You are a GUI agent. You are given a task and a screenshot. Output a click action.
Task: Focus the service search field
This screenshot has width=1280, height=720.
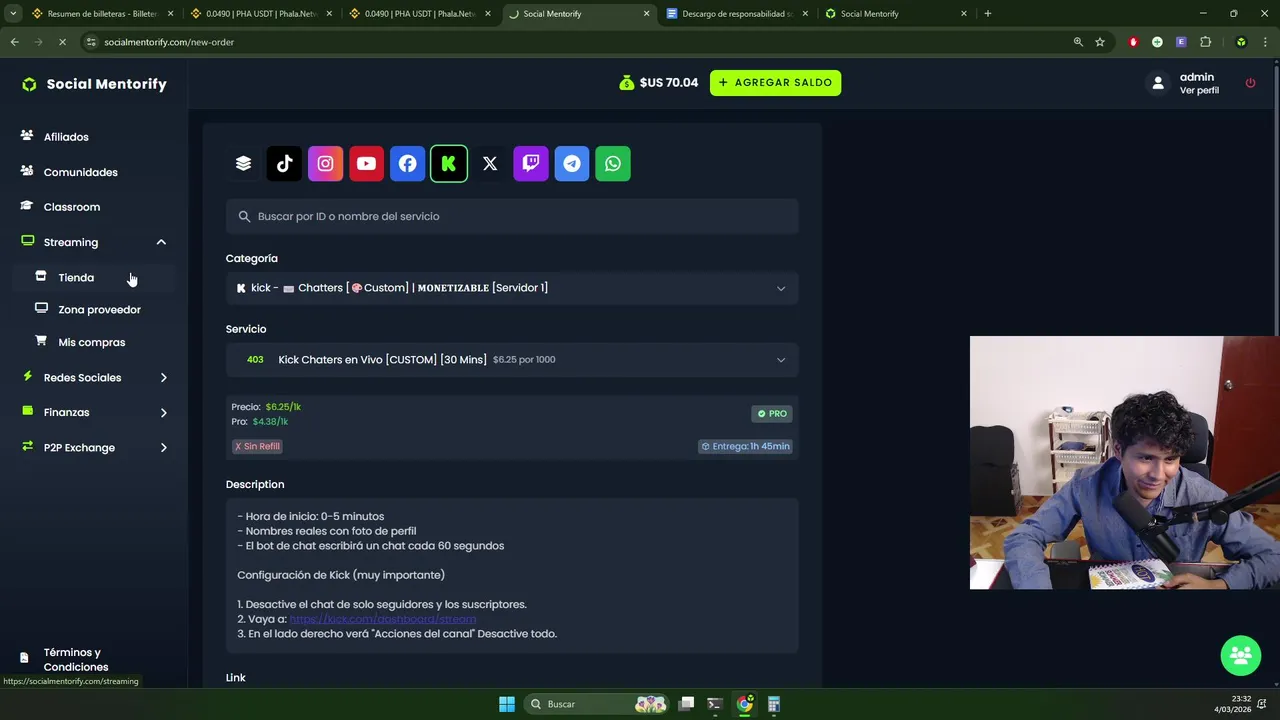click(512, 217)
